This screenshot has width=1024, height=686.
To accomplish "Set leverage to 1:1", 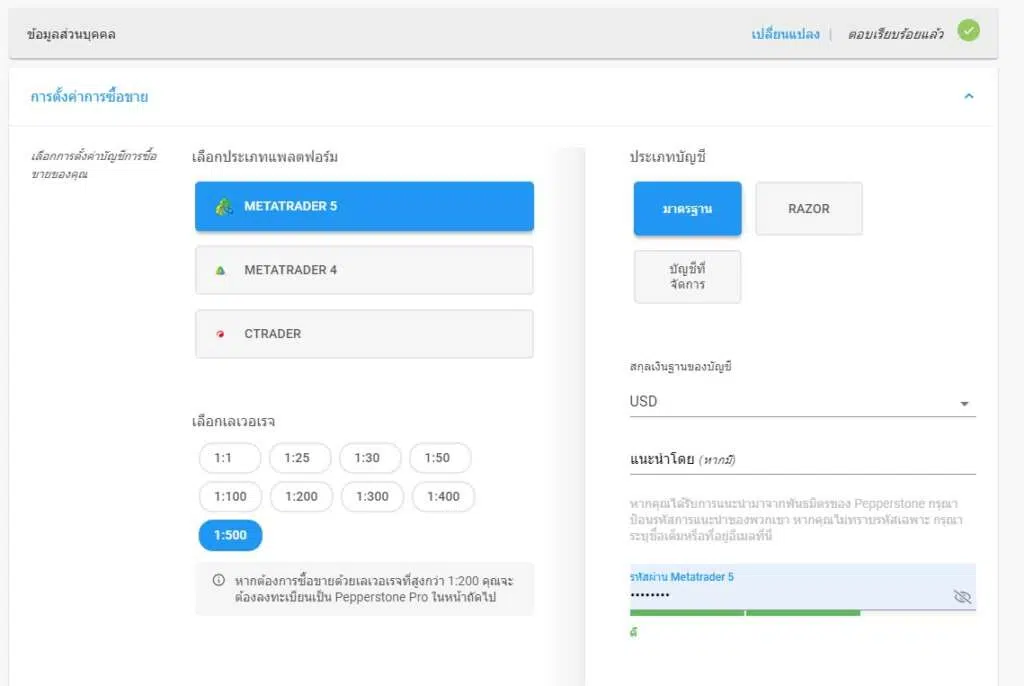I will (230, 458).
